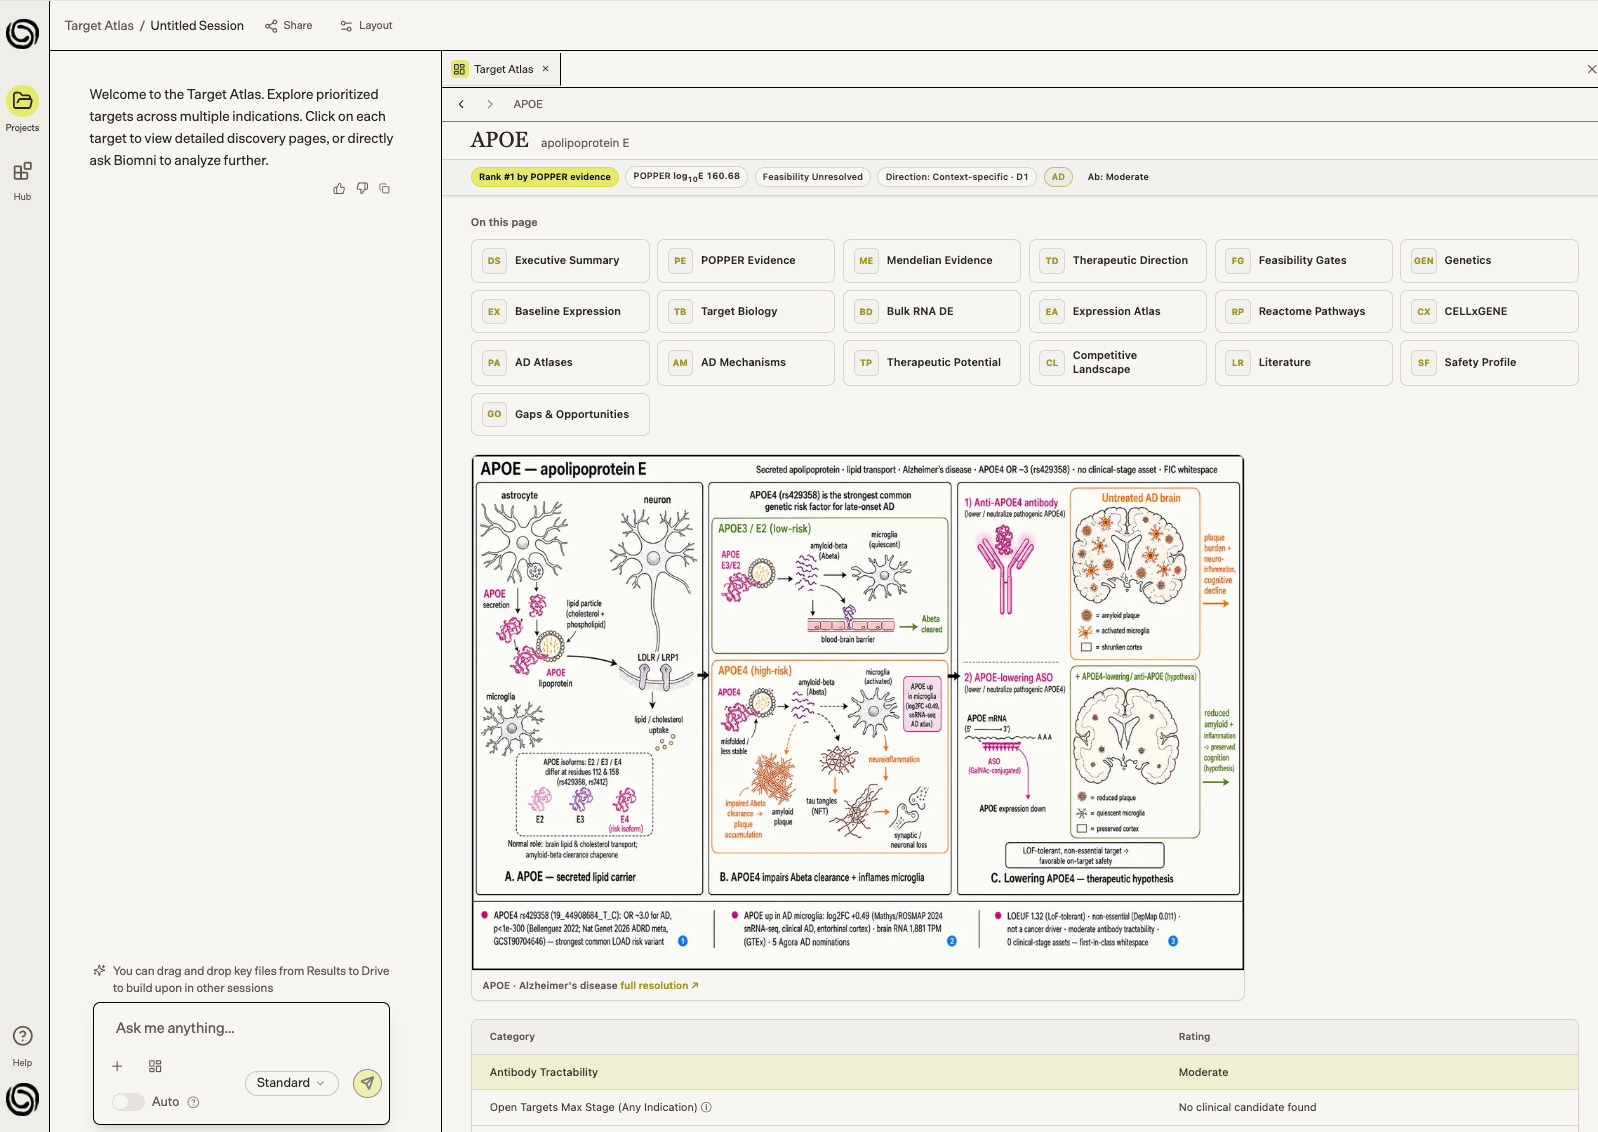Viewport: 1598px width, 1132px height.
Task: Go back with the left arrow
Action: tap(461, 104)
